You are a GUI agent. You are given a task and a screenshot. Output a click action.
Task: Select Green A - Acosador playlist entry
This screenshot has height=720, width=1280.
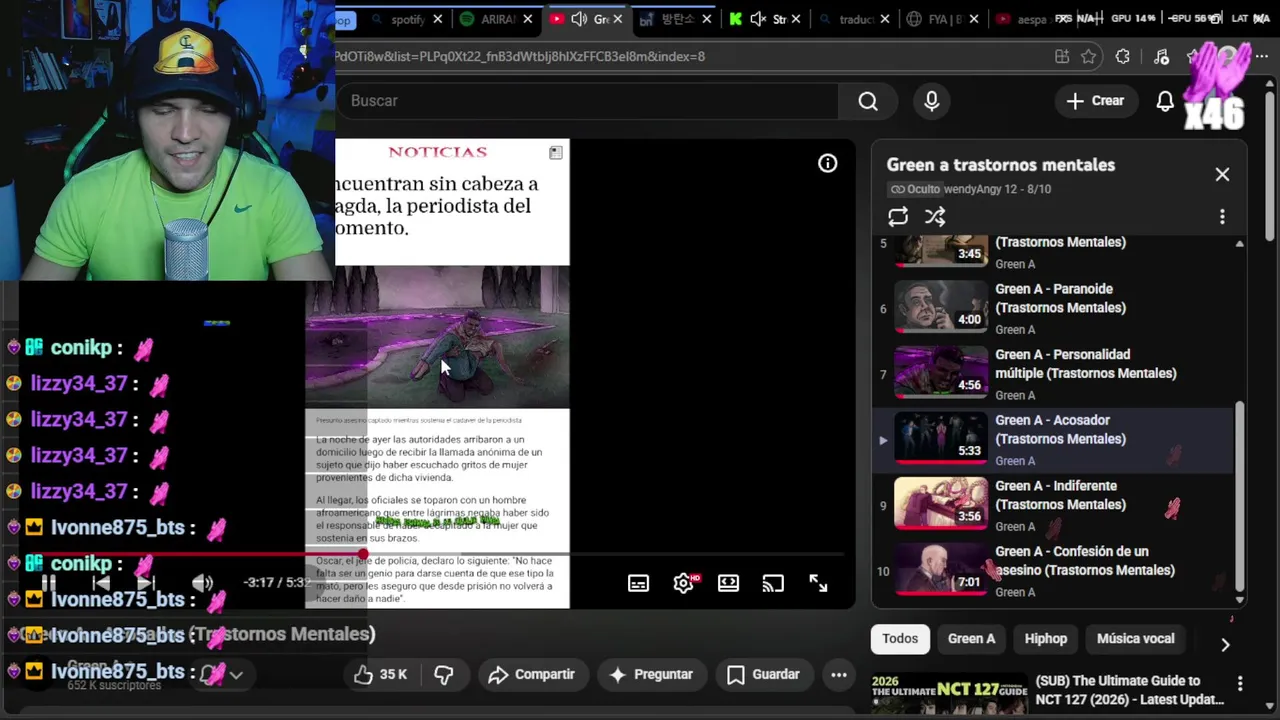click(1054, 439)
